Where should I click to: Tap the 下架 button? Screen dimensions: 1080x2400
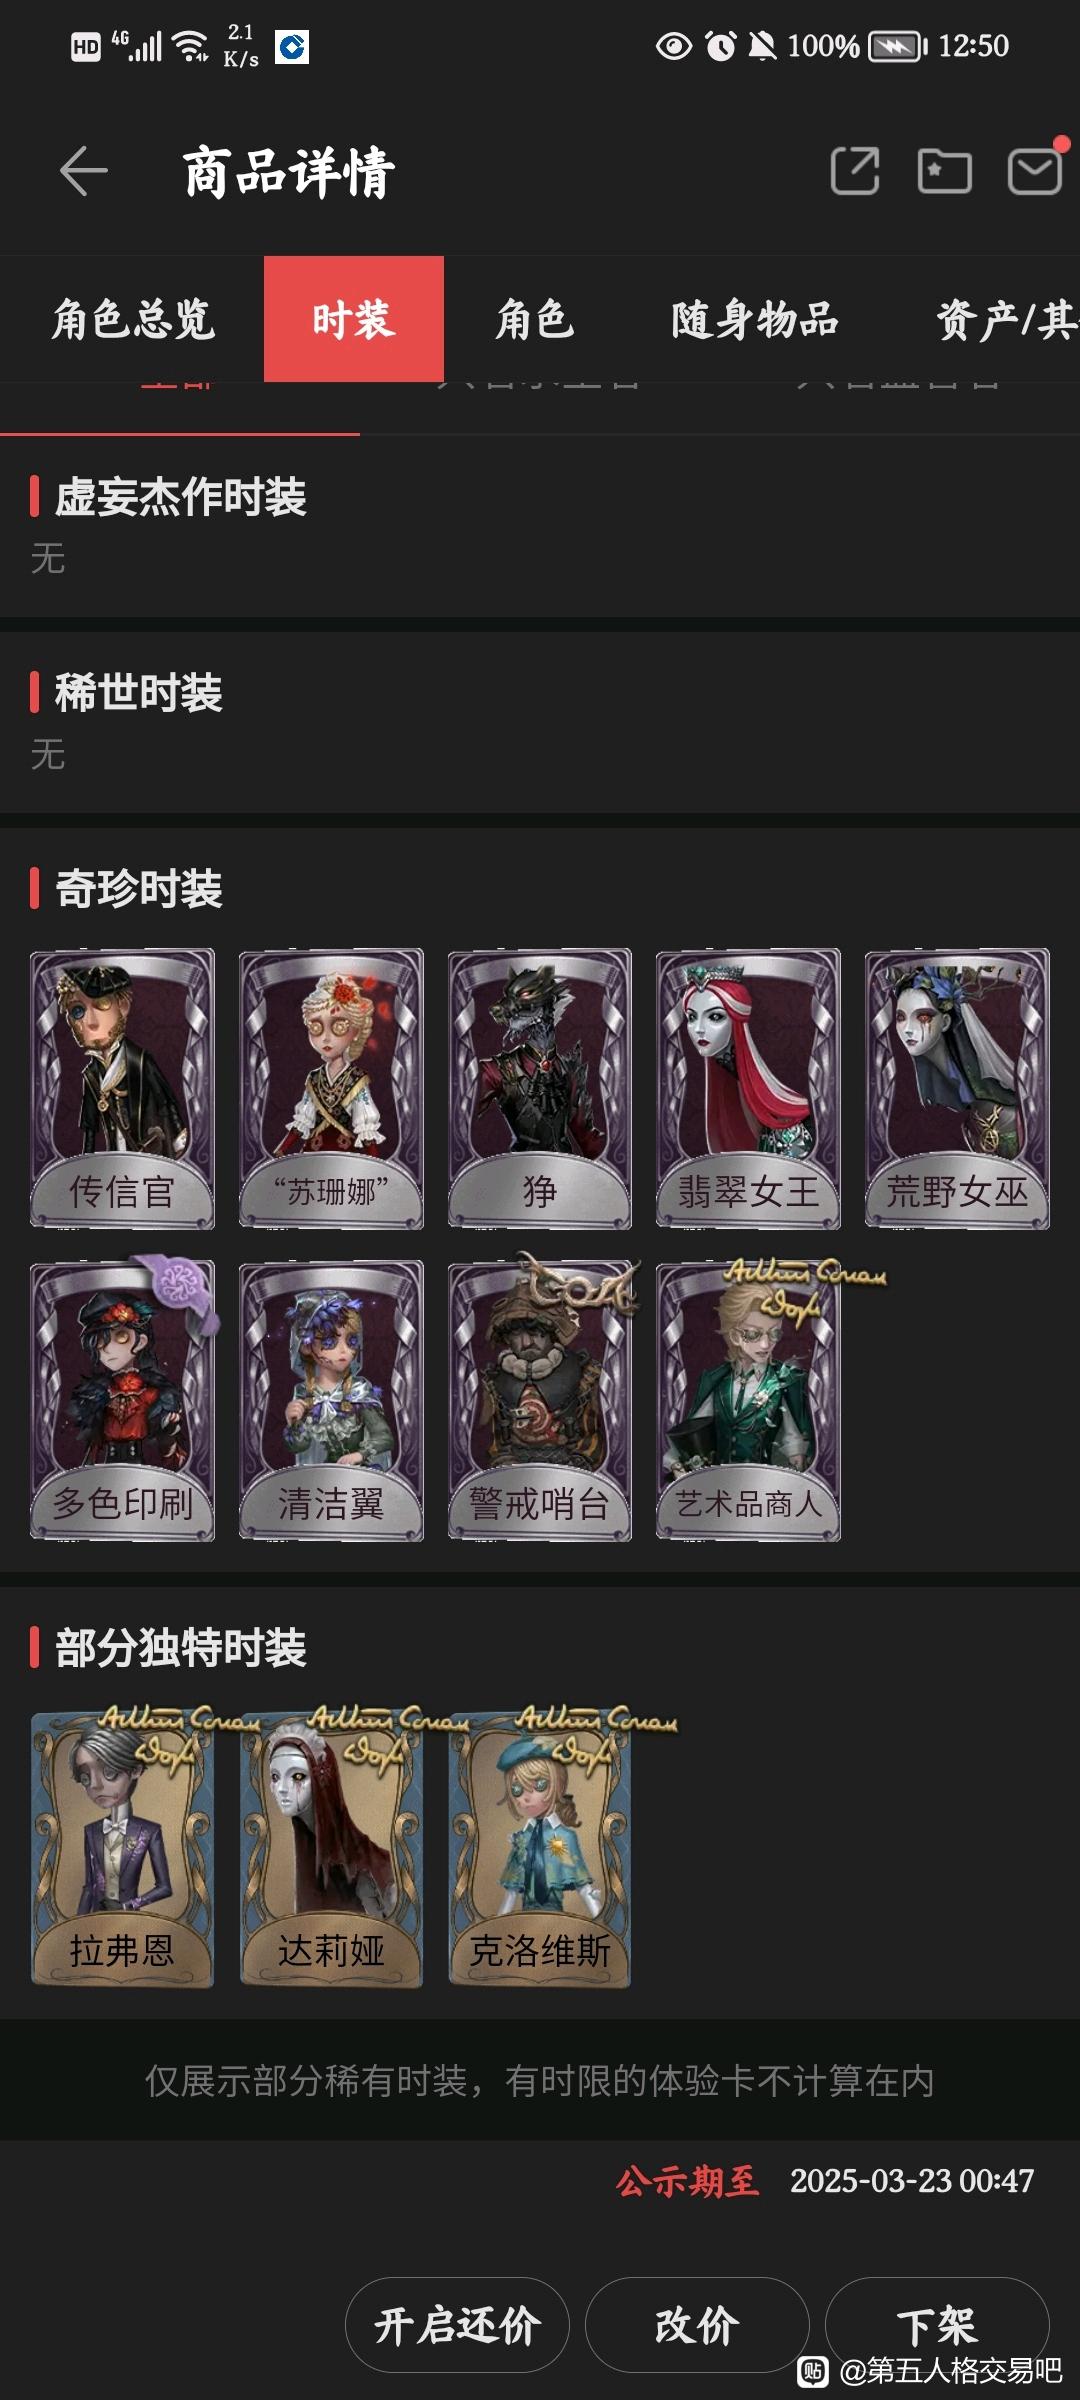pyautogui.click(x=937, y=2325)
